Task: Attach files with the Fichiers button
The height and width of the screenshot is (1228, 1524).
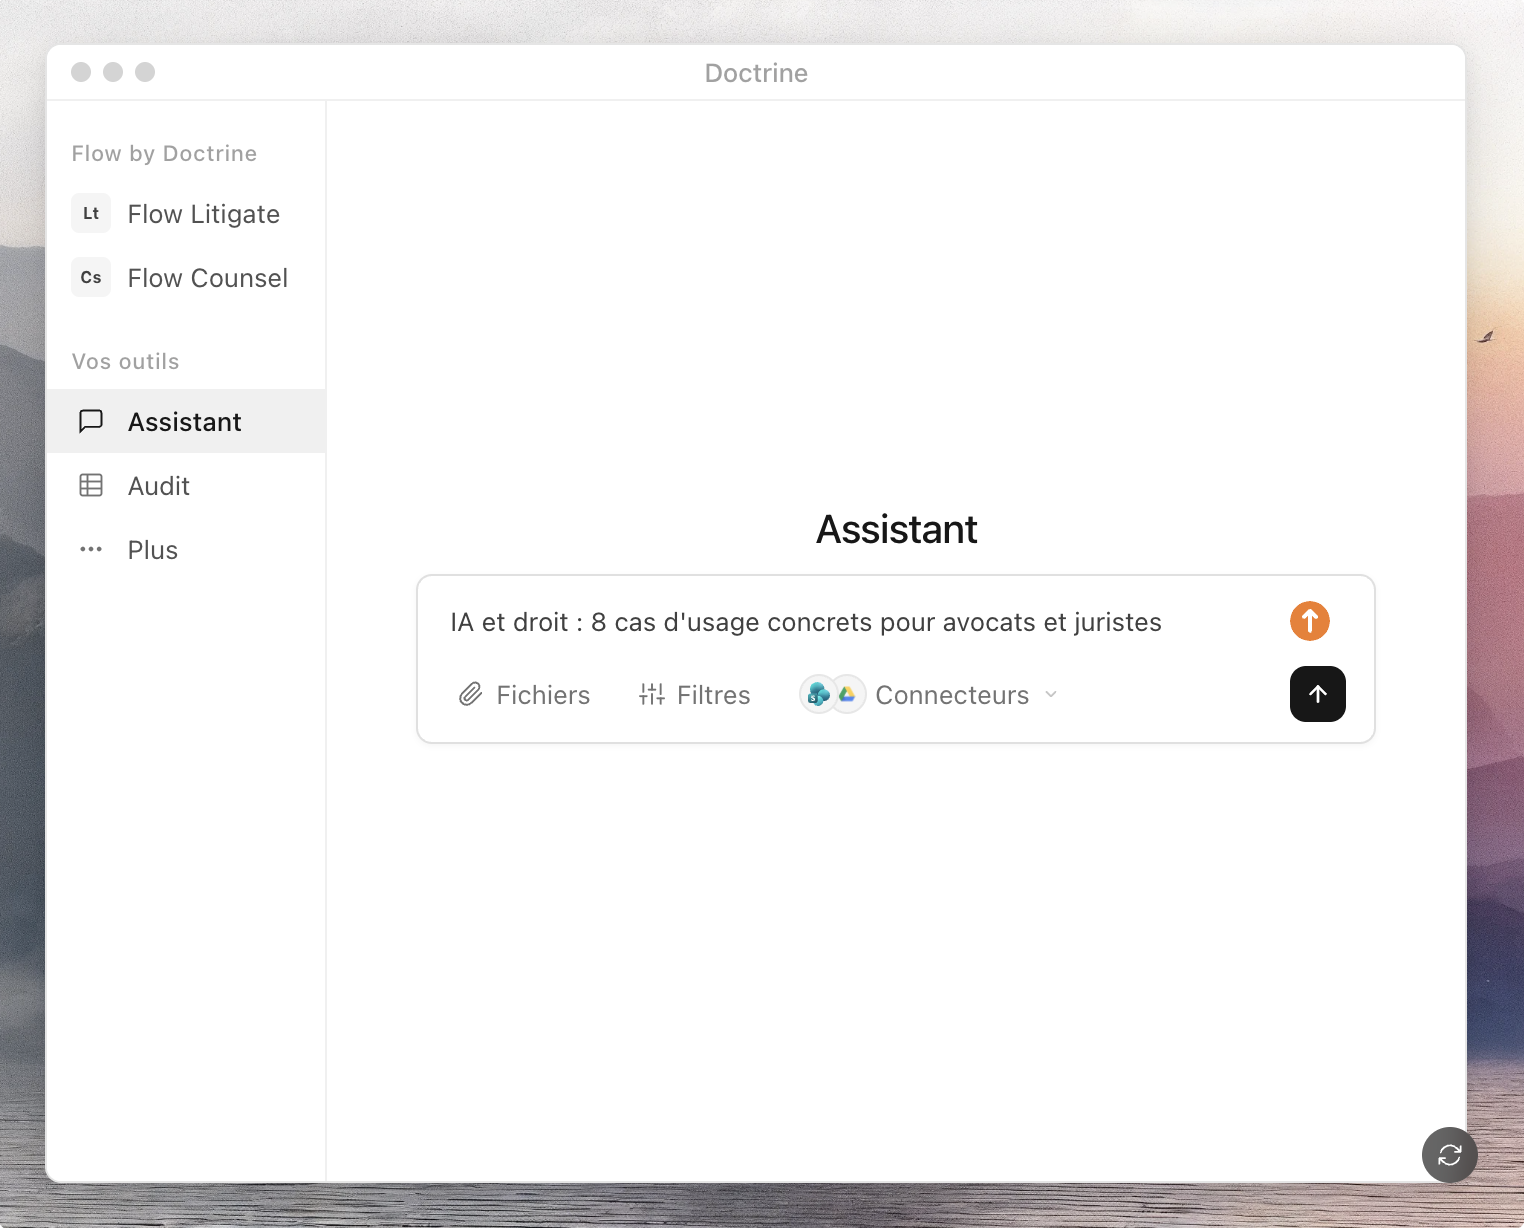Action: (524, 695)
